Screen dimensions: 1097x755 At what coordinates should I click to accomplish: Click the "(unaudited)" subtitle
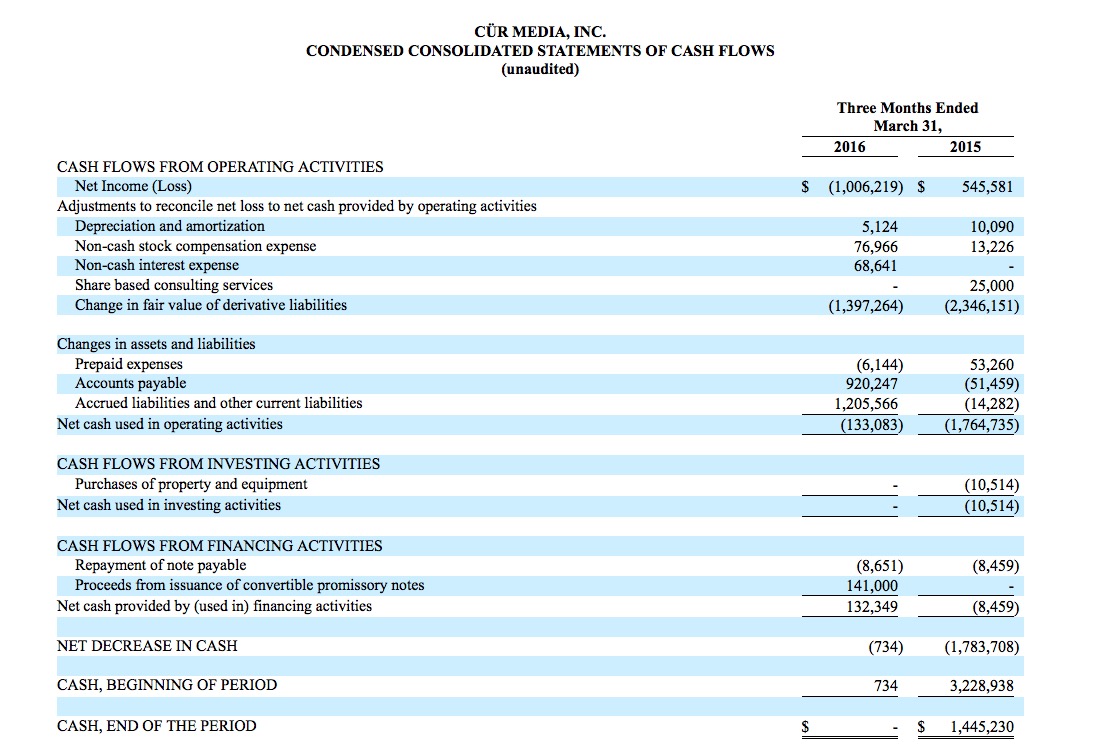[x=540, y=69]
